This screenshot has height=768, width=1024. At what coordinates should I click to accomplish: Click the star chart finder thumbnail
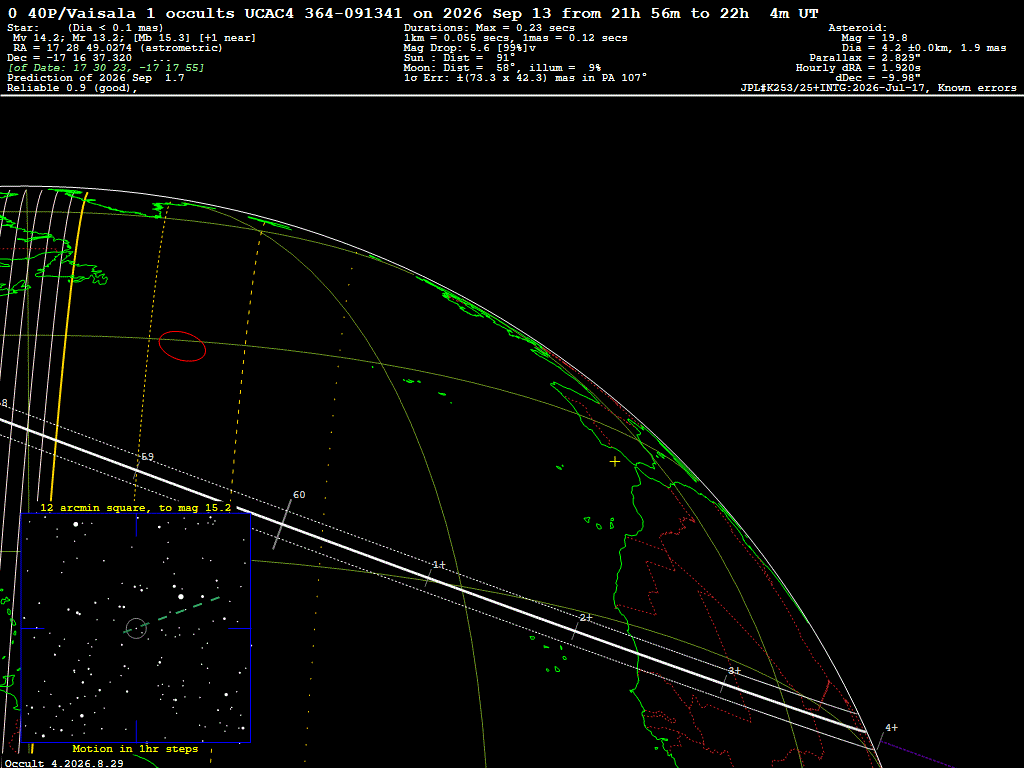tap(136, 628)
